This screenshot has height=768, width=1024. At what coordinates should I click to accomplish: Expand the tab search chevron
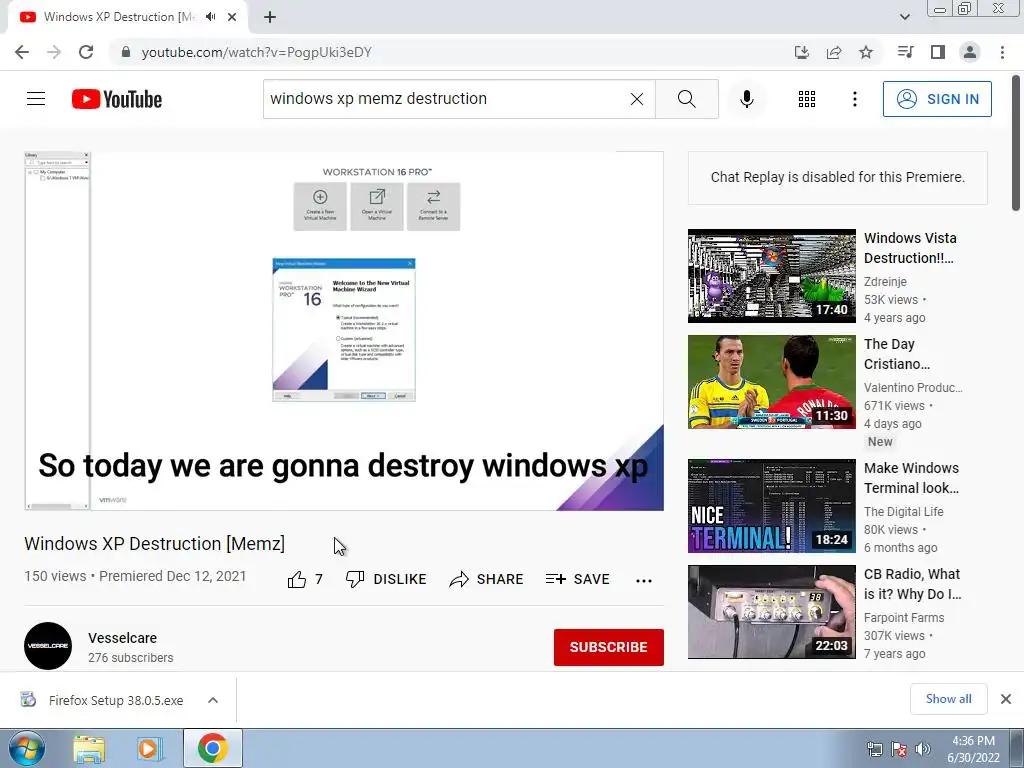pyautogui.click(x=904, y=17)
